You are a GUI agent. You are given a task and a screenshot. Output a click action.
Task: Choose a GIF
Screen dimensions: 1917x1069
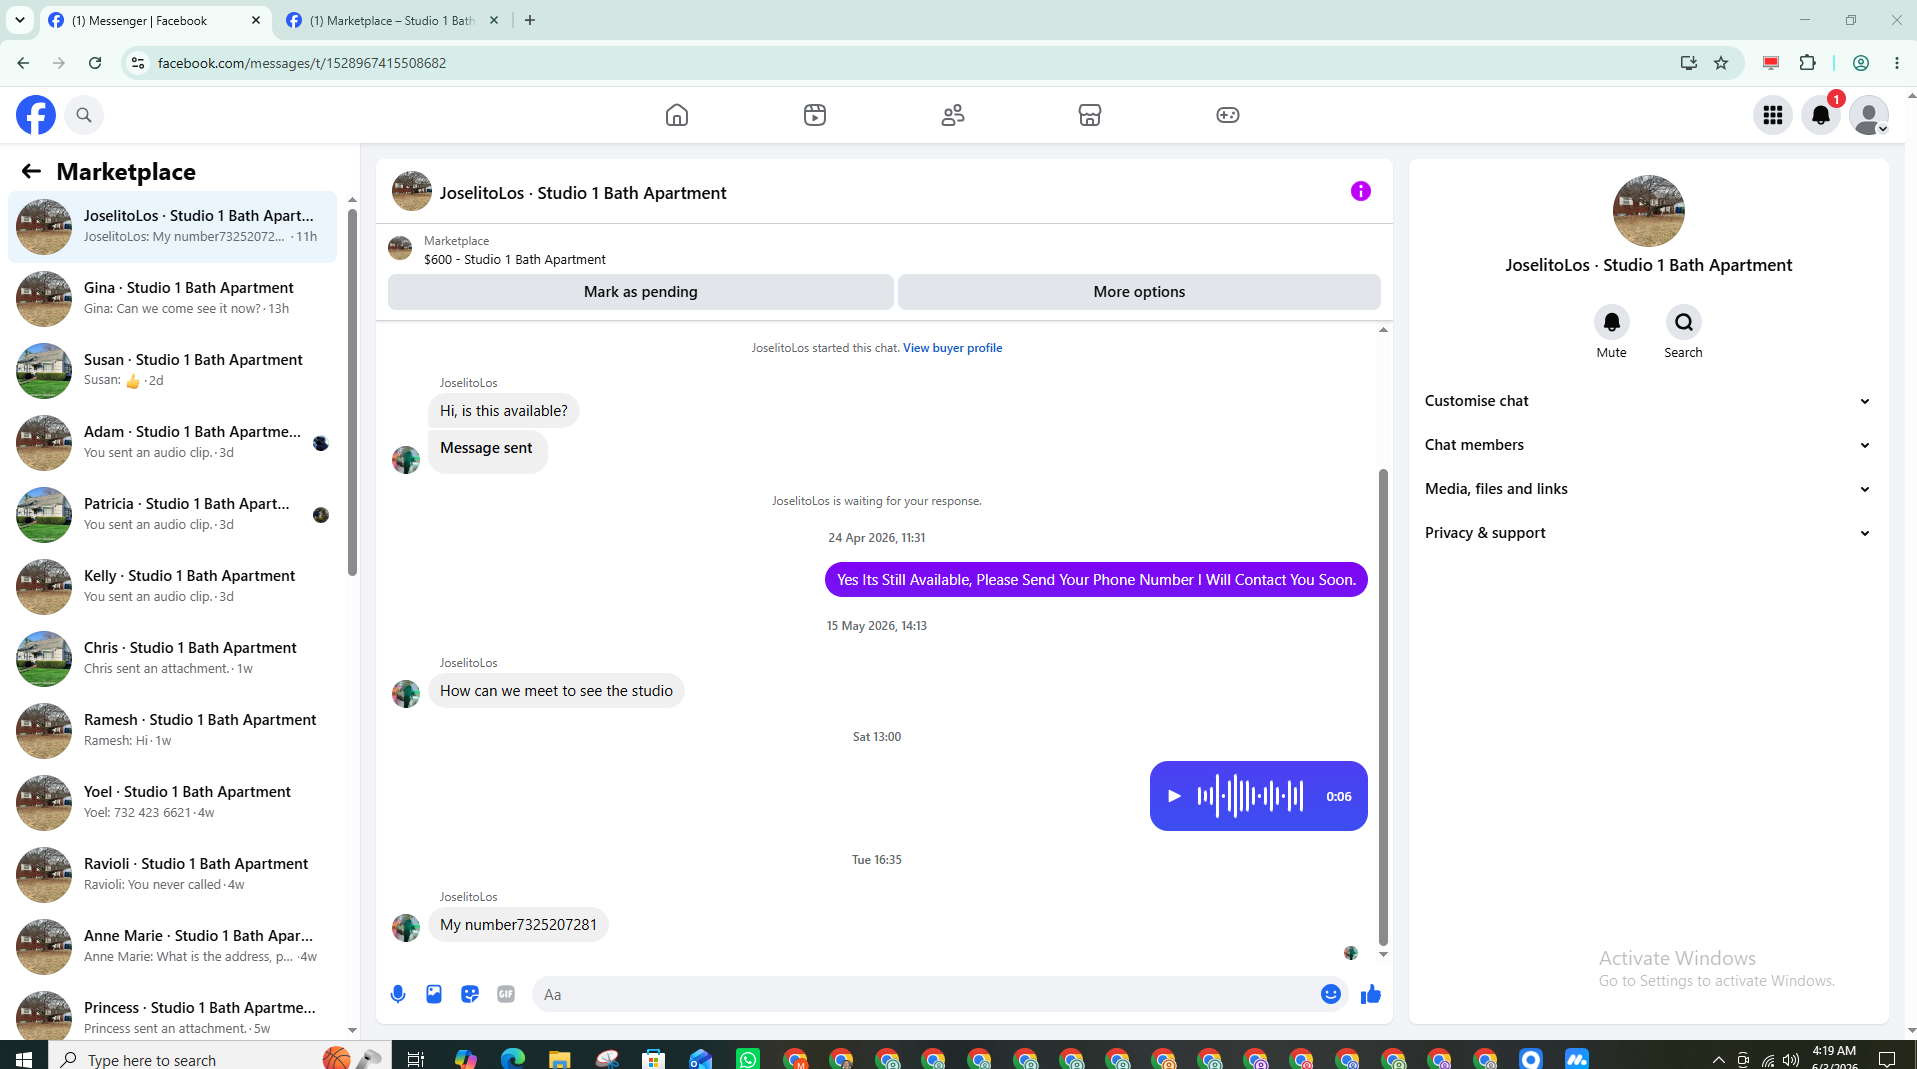pyautogui.click(x=506, y=994)
